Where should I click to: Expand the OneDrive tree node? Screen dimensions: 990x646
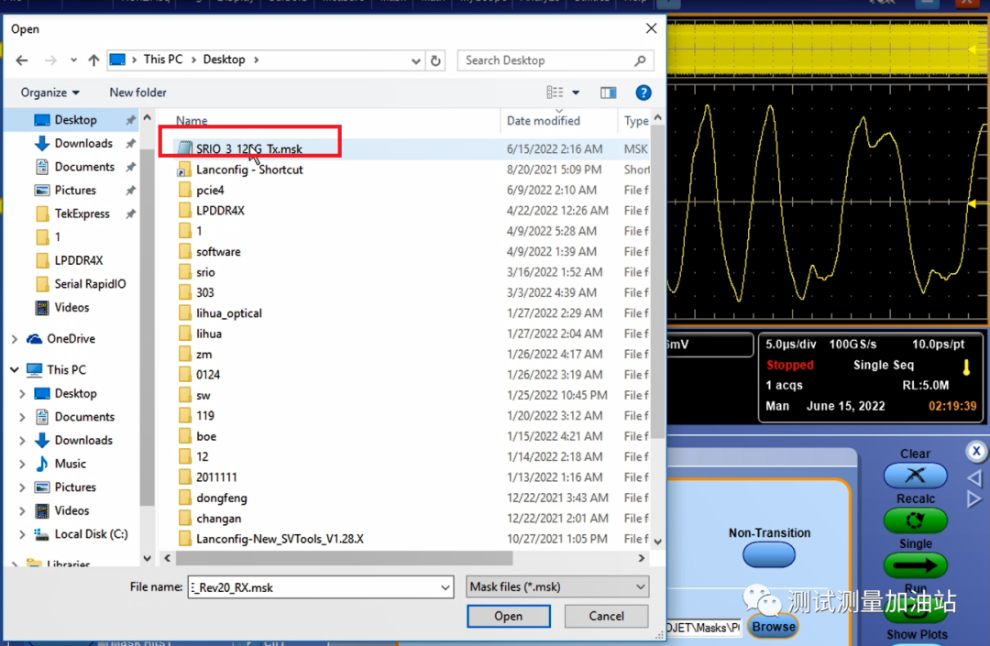click(x=15, y=339)
